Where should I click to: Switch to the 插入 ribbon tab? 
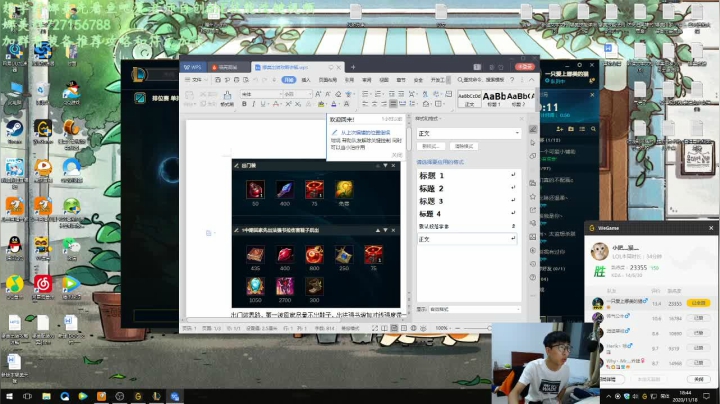[x=306, y=80]
